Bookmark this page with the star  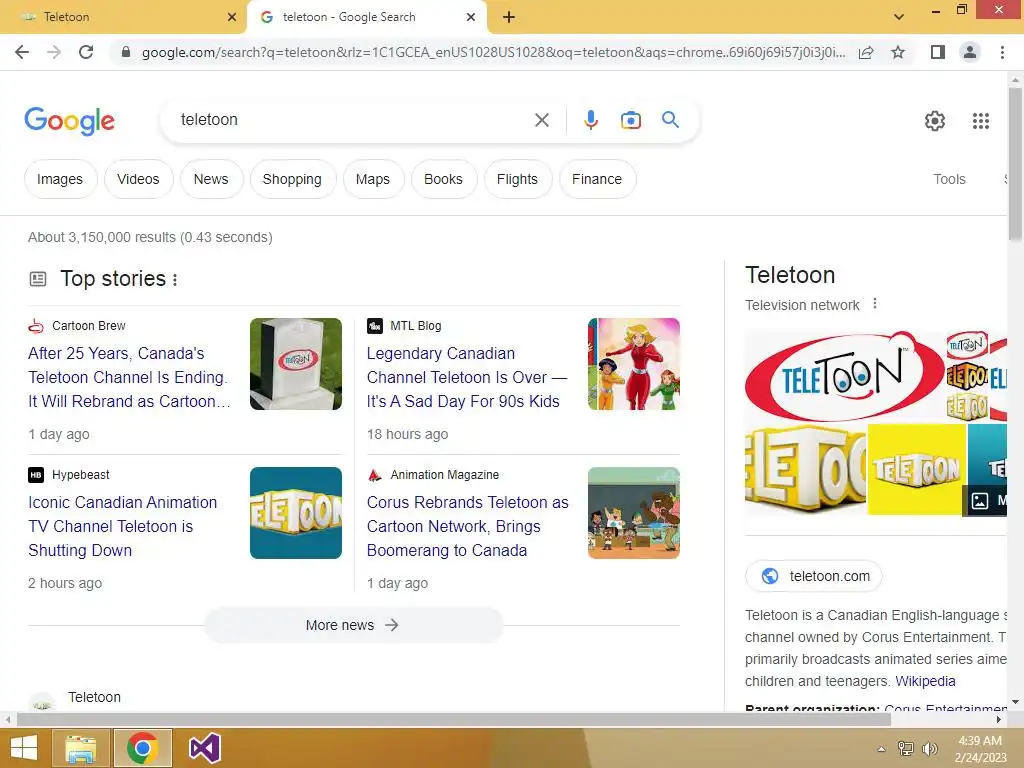(898, 52)
